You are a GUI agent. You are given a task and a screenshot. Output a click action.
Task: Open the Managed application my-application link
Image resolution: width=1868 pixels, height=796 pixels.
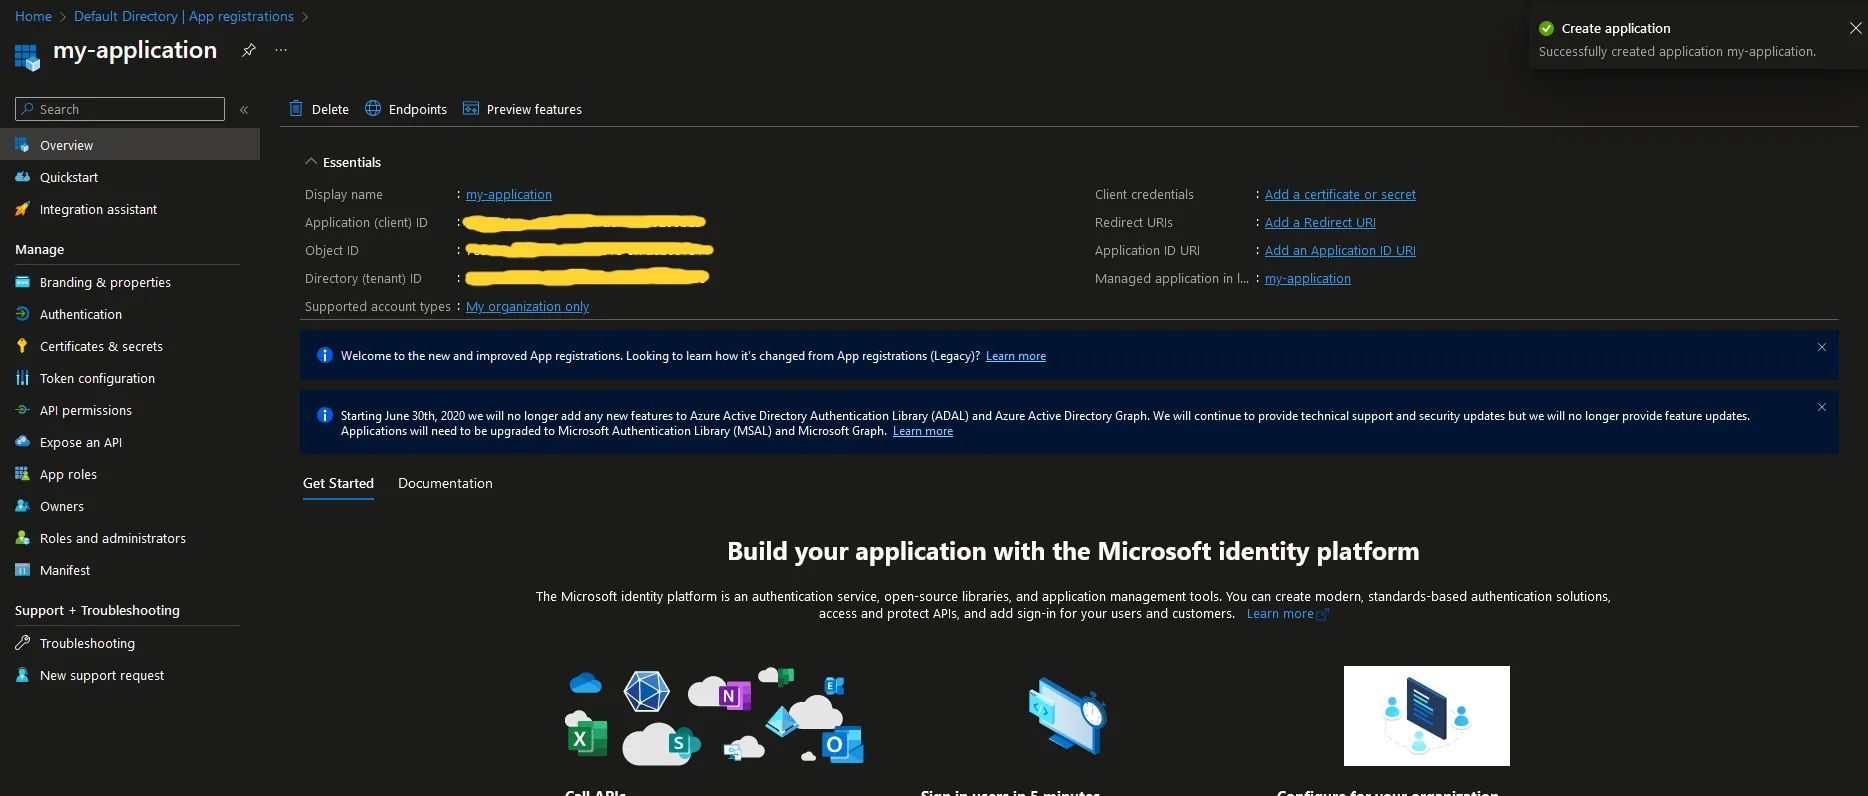1308,278
